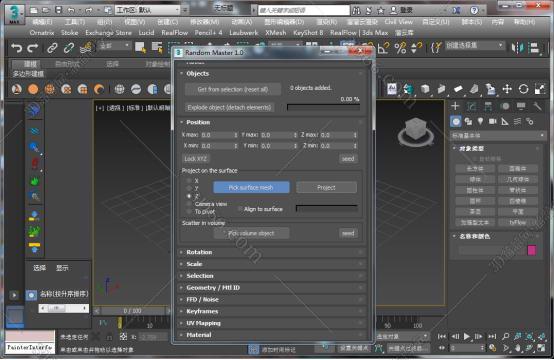Expand the FFD / Noise rollout
The width and height of the screenshot is (554, 360).
tap(272, 300)
